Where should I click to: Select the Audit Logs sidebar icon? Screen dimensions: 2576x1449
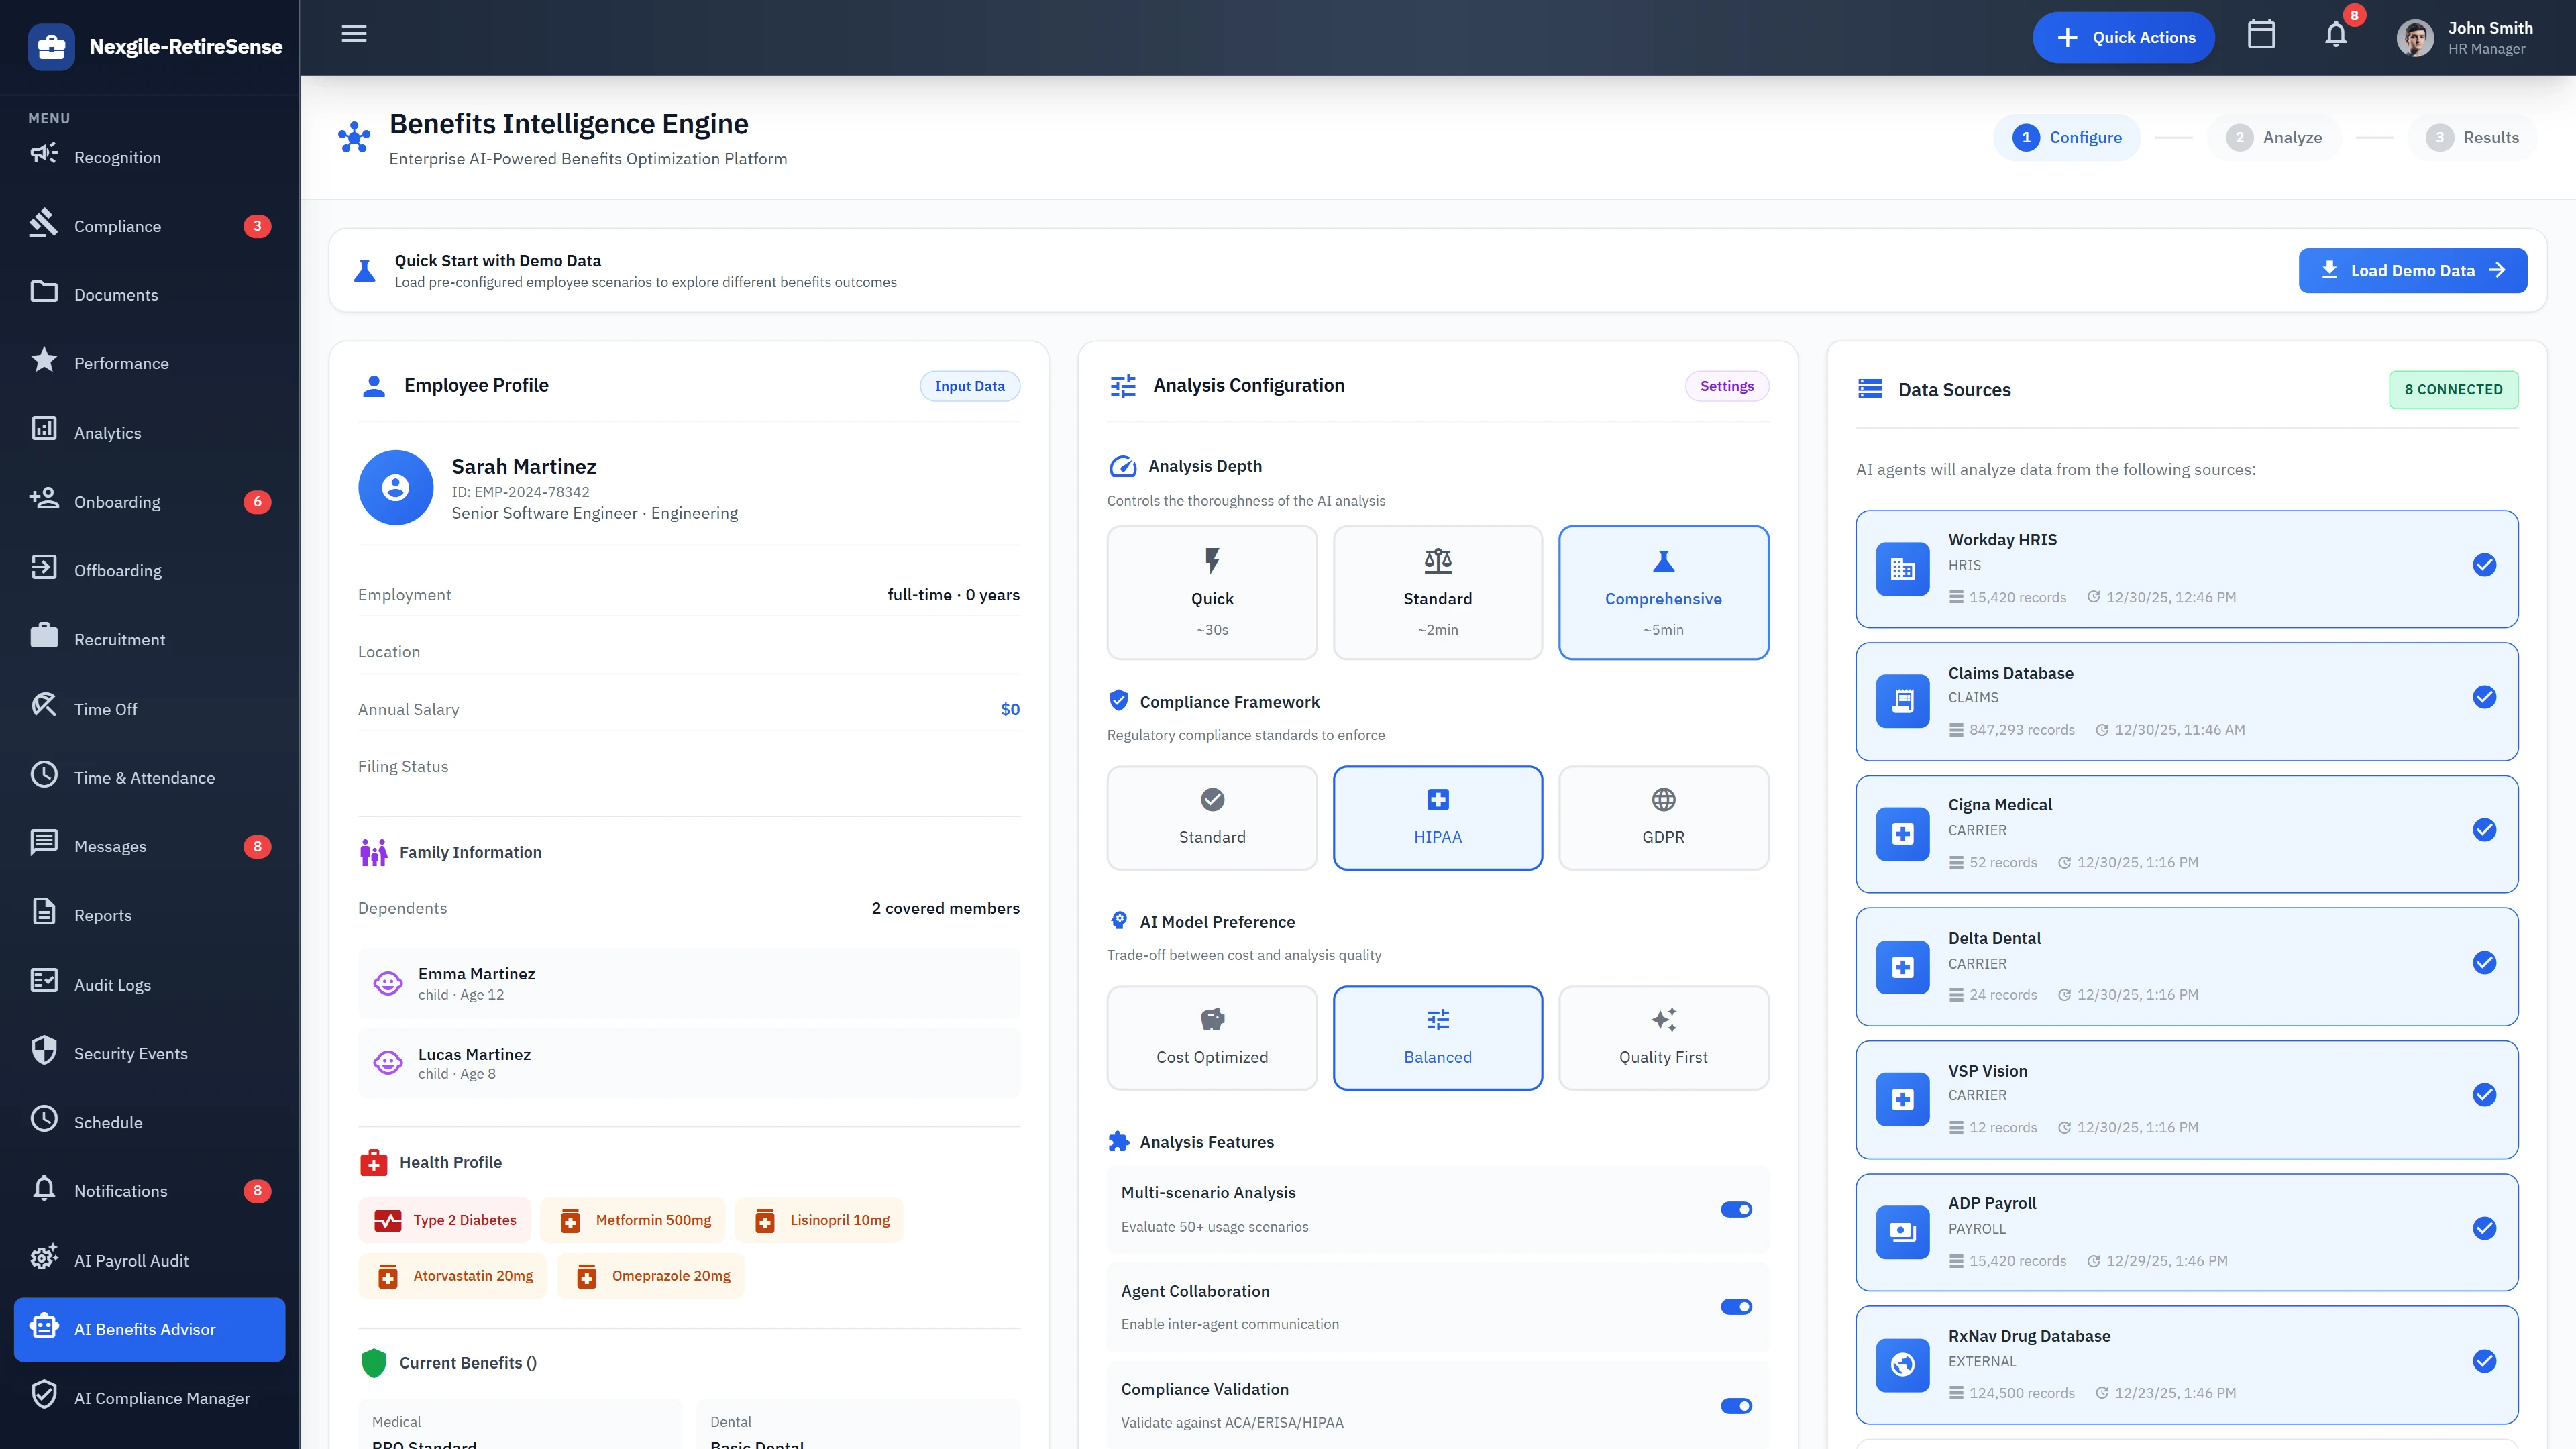click(x=44, y=983)
